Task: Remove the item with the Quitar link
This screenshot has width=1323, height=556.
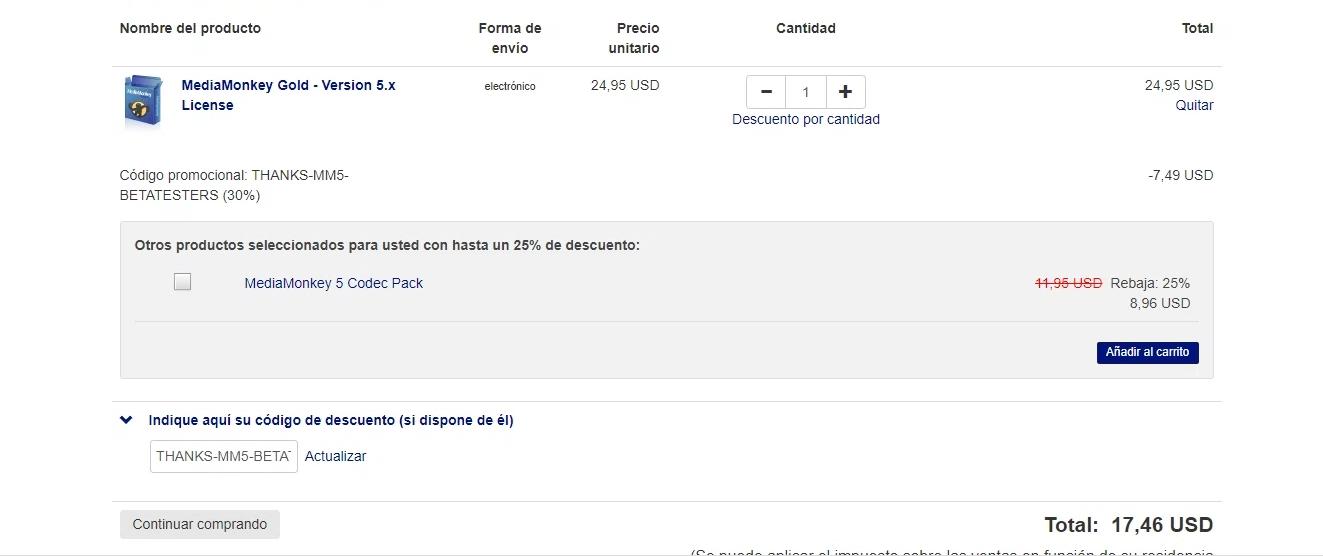Action: point(1194,105)
